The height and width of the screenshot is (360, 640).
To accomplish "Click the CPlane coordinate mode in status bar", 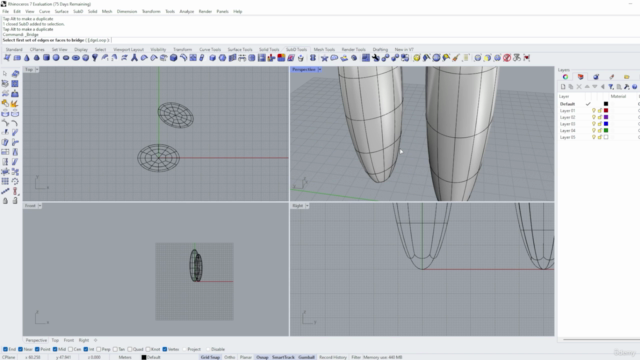I will [9, 357].
